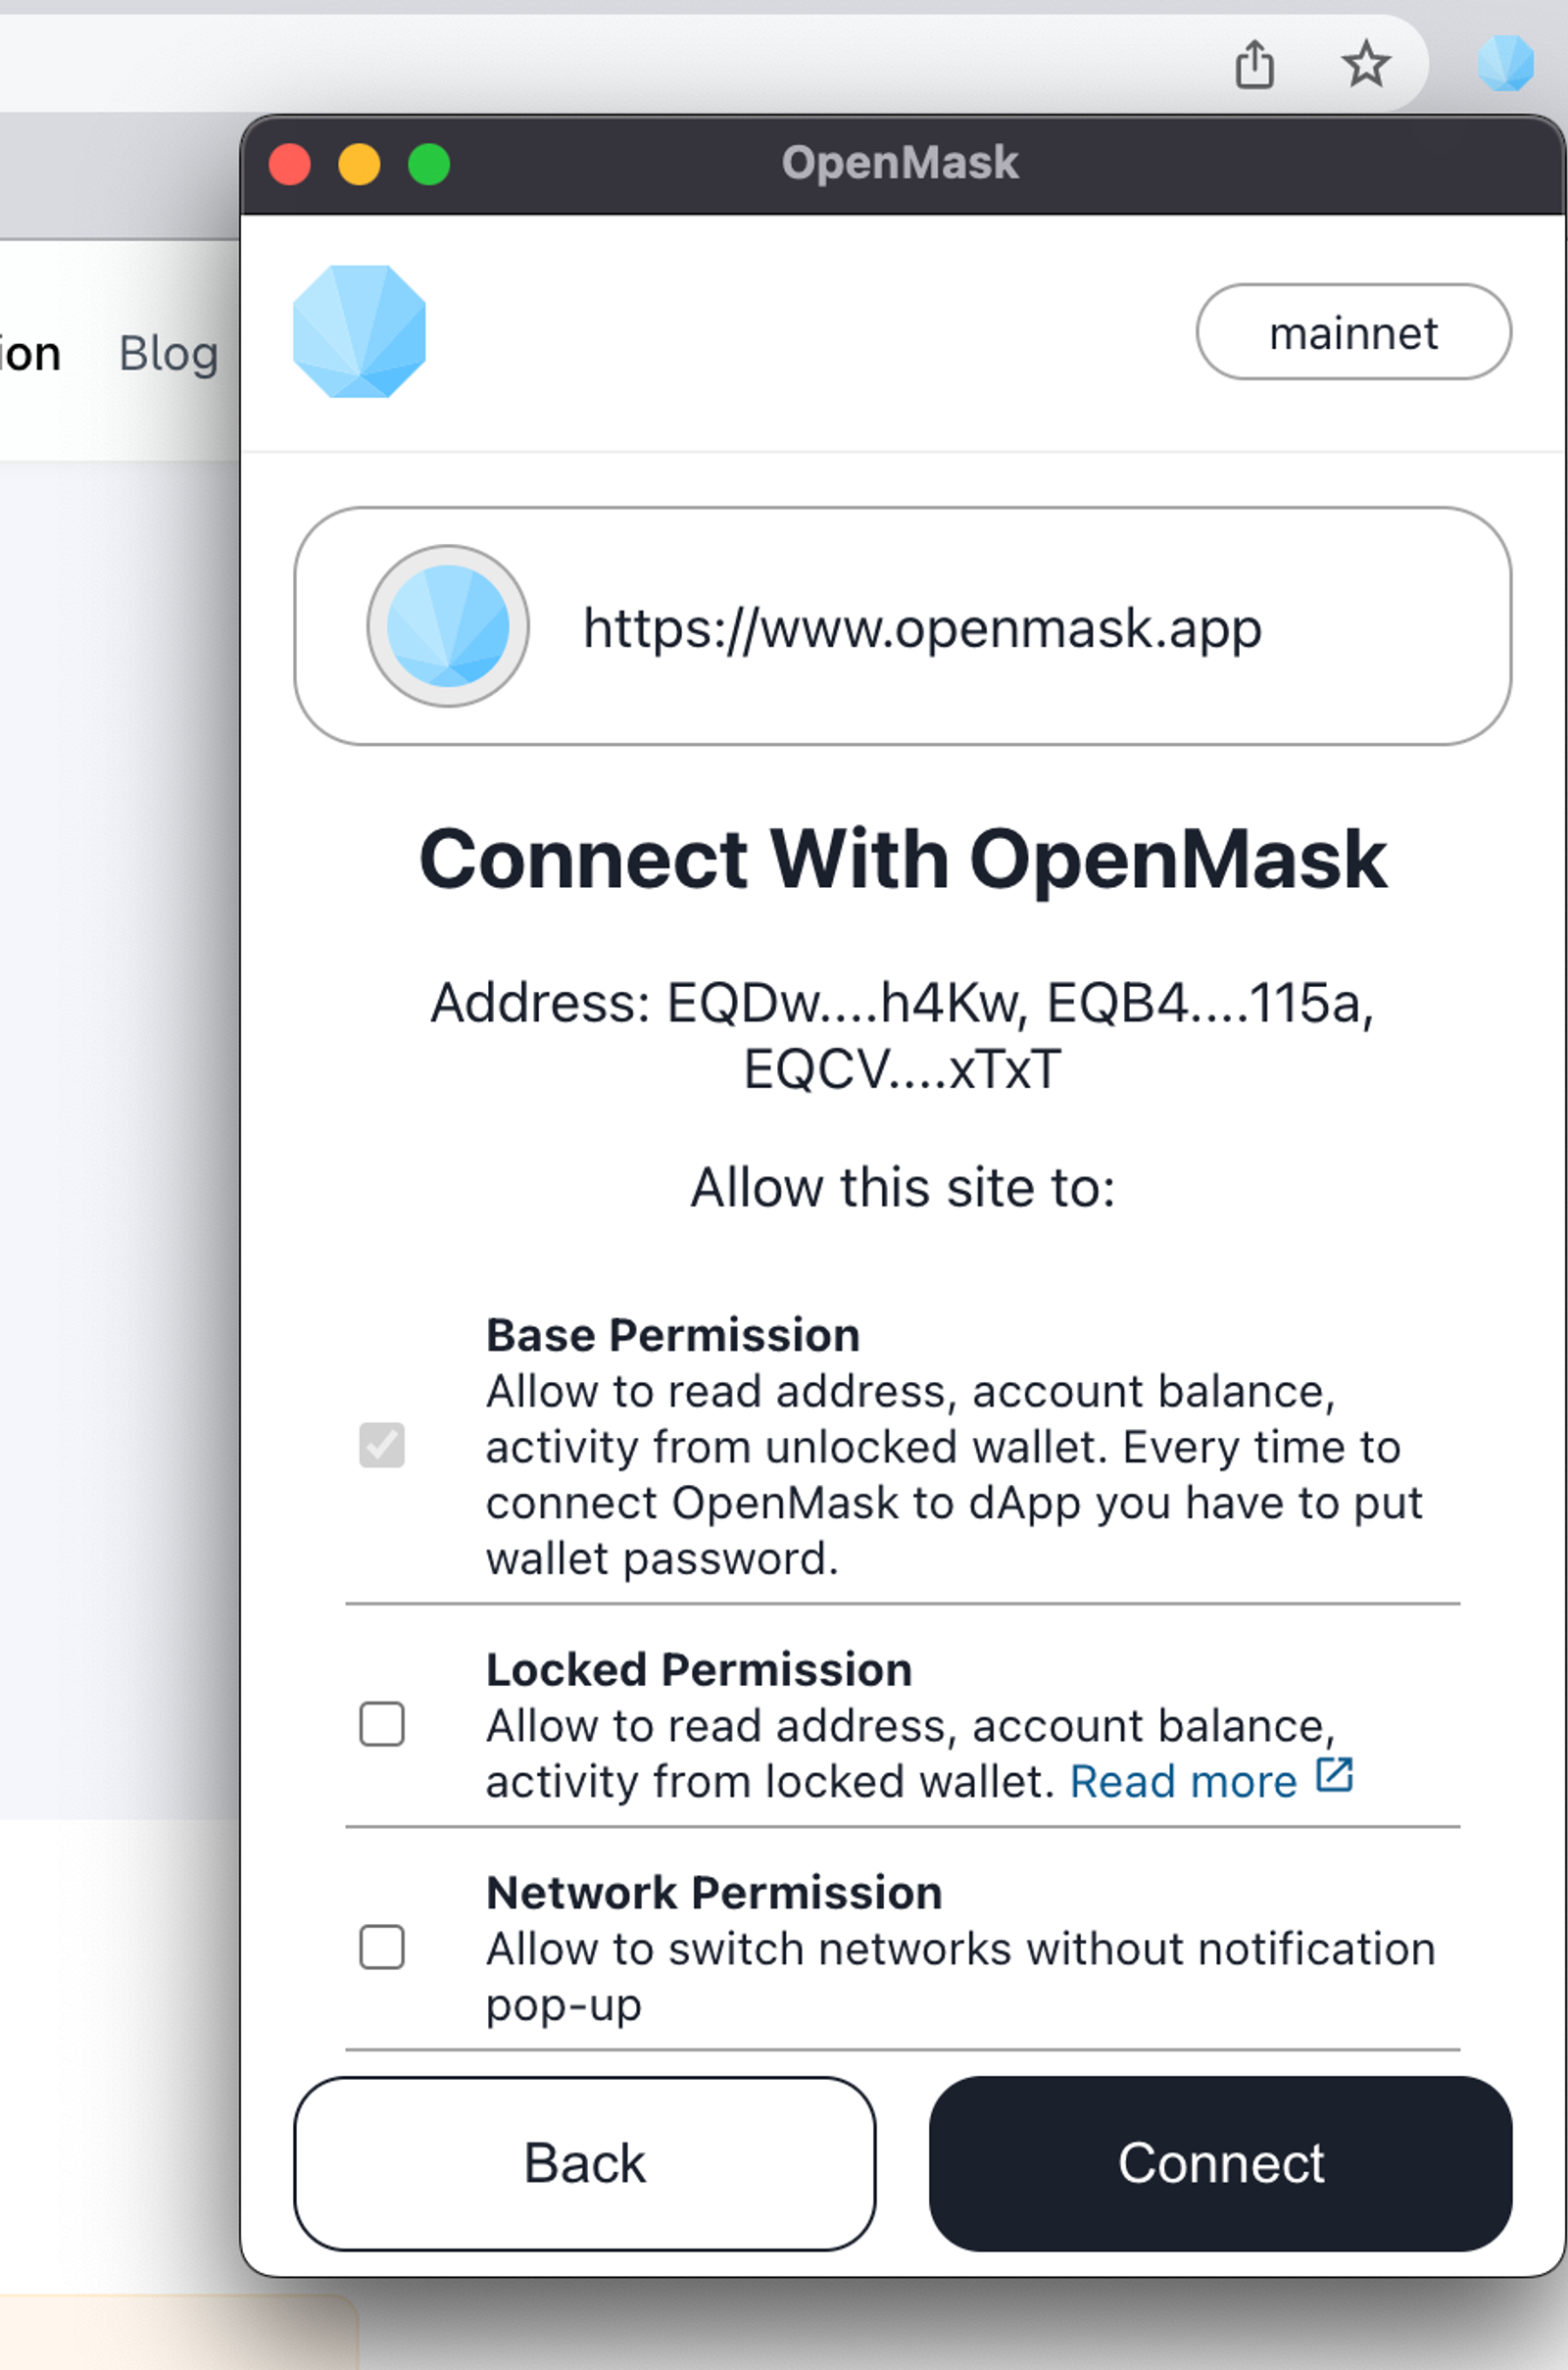Open the Read more link
The width and height of the screenshot is (1568, 2370).
[1182, 1781]
